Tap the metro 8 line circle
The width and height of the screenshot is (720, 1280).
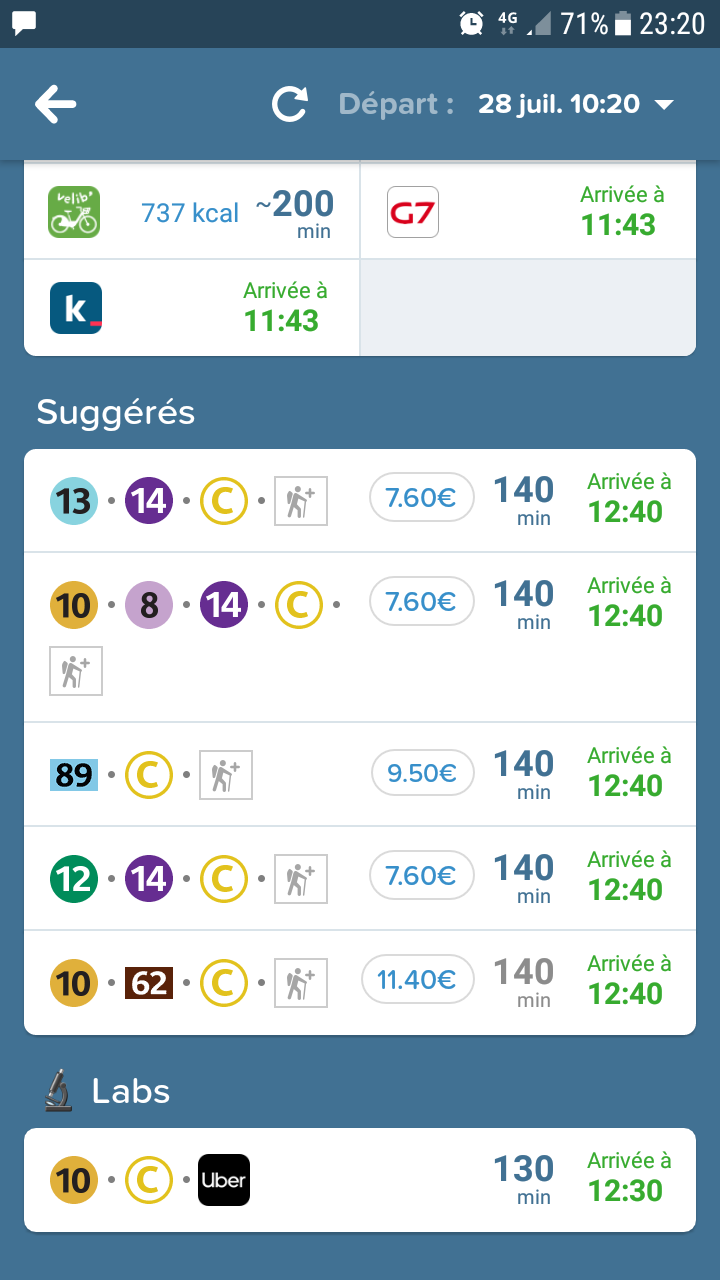149,605
